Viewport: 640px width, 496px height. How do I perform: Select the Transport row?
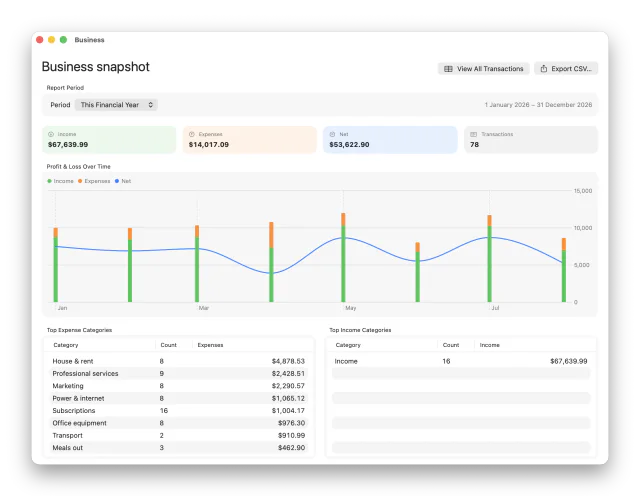tap(179, 436)
